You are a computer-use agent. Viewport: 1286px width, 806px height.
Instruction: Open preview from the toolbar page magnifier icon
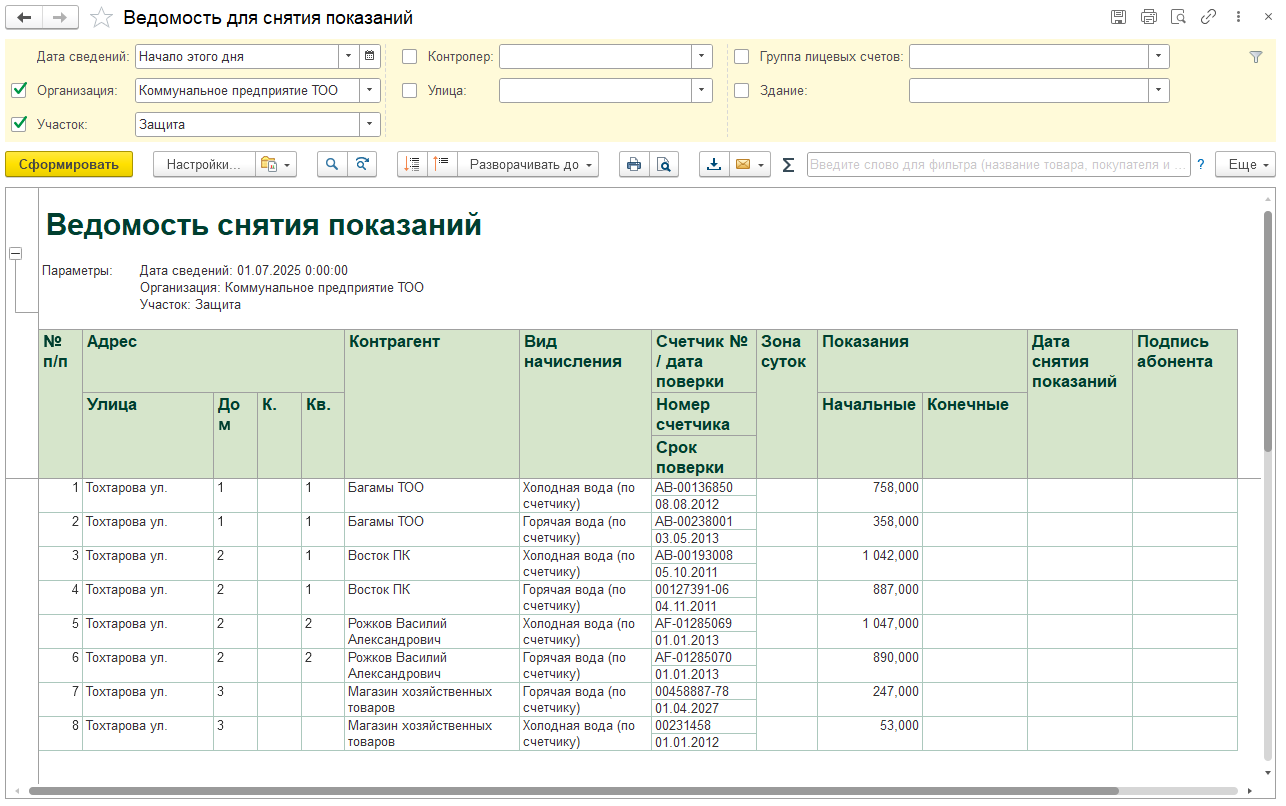pyautogui.click(x=663, y=165)
